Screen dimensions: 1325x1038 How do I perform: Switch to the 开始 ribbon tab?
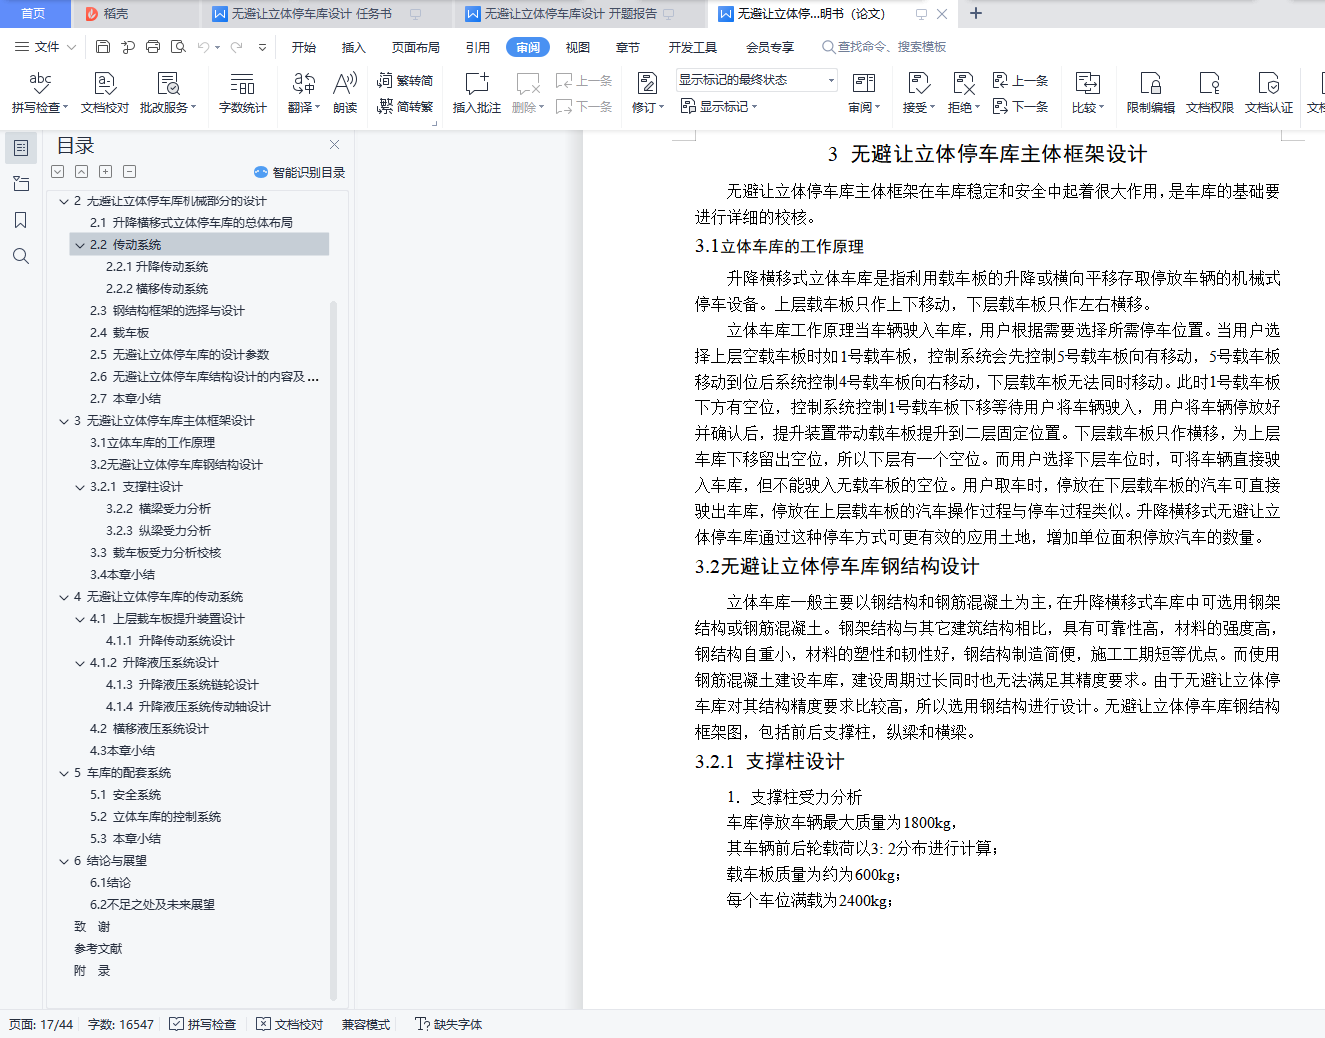(304, 47)
